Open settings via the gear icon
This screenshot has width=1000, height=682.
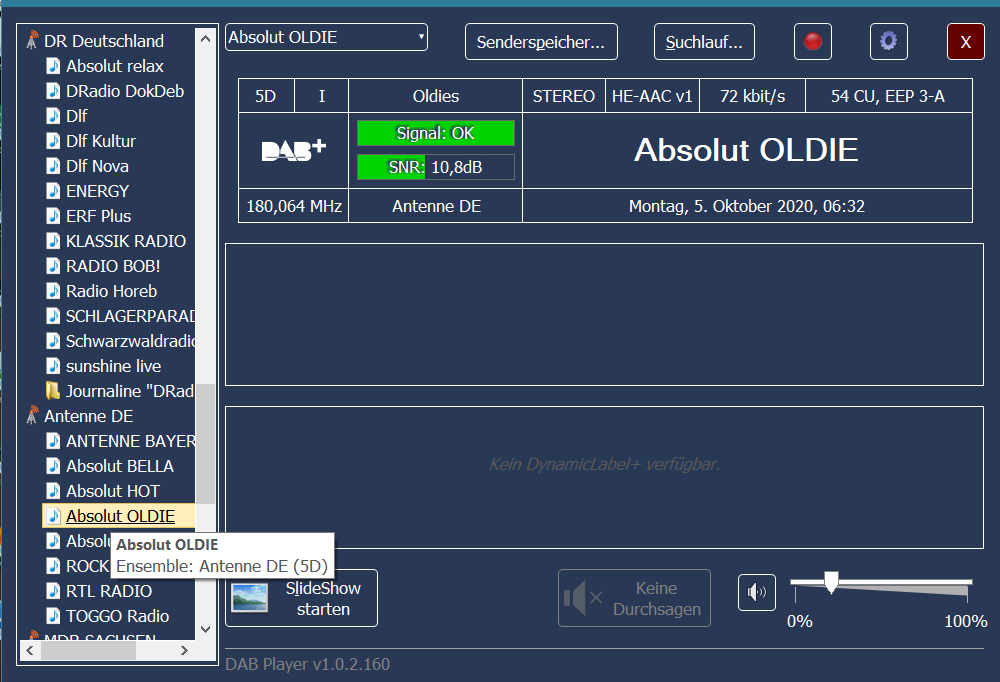888,42
